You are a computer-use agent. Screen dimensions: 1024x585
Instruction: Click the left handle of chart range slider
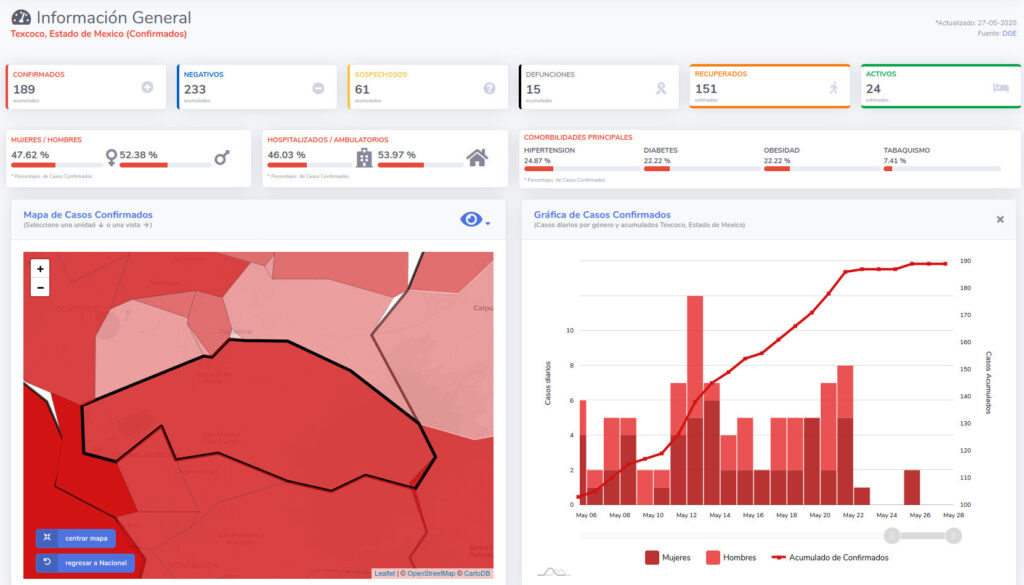(892, 535)
